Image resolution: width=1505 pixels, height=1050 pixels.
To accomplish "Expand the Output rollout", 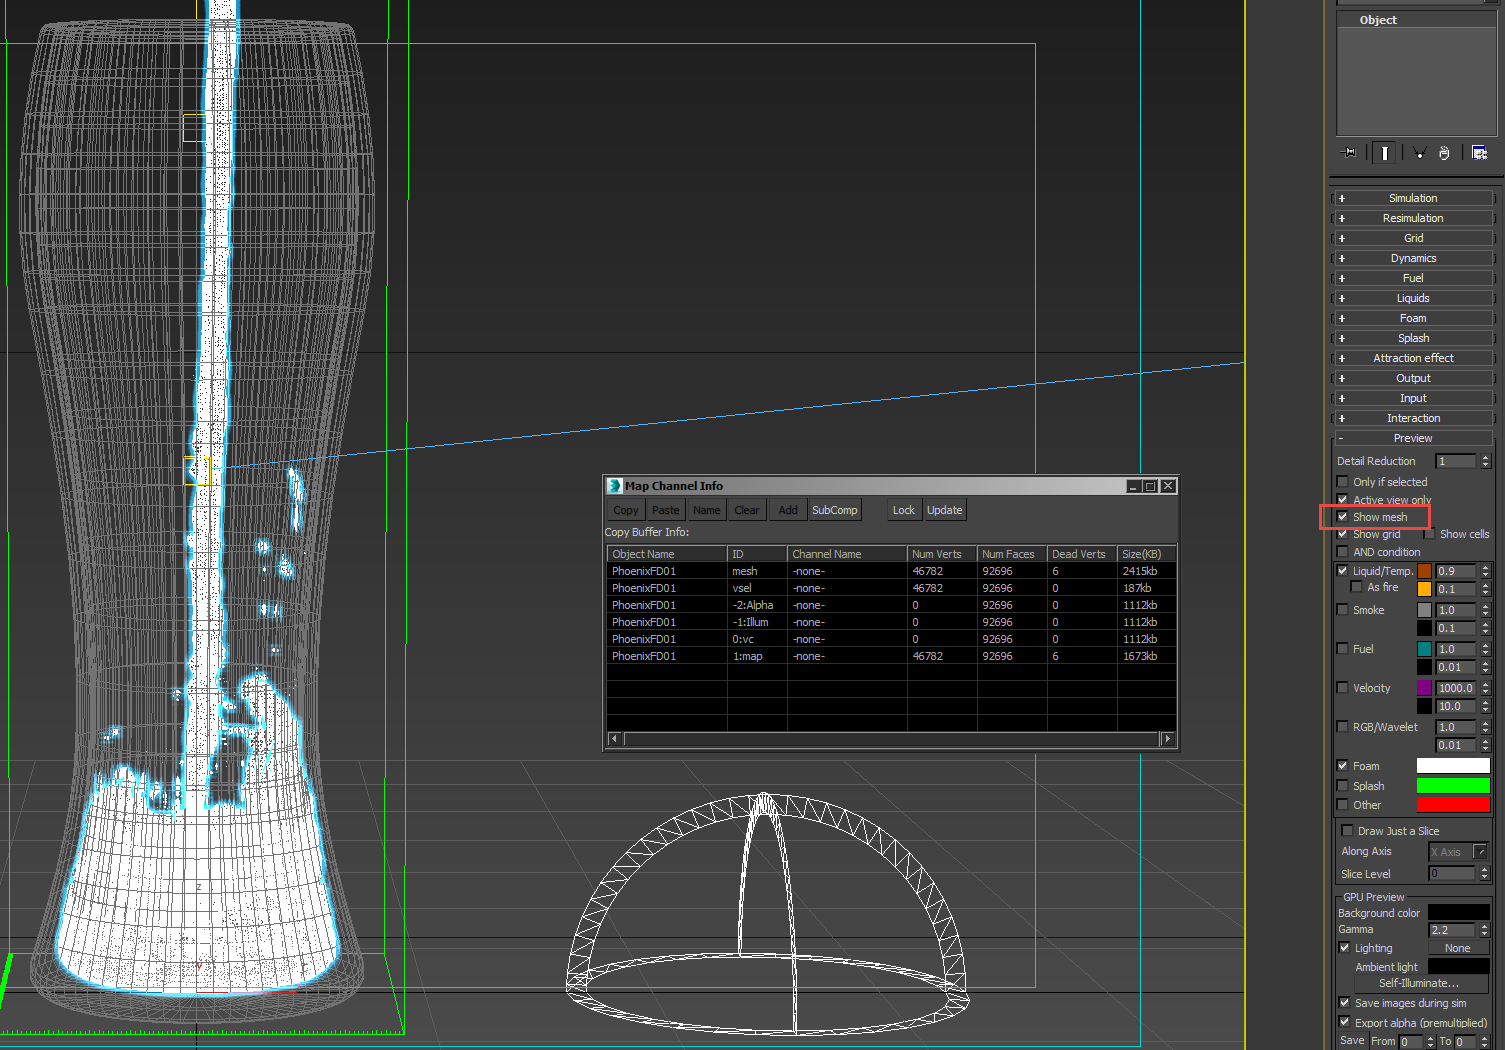I will 1413,378.
